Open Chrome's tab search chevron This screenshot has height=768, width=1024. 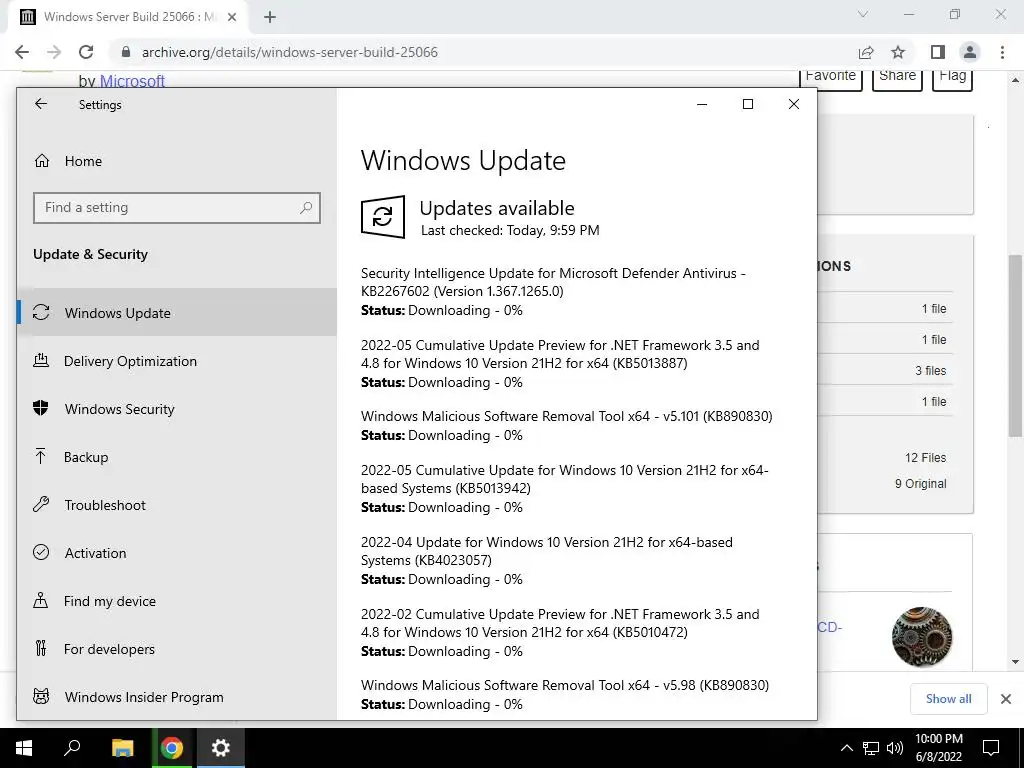(x=863, y=14)
